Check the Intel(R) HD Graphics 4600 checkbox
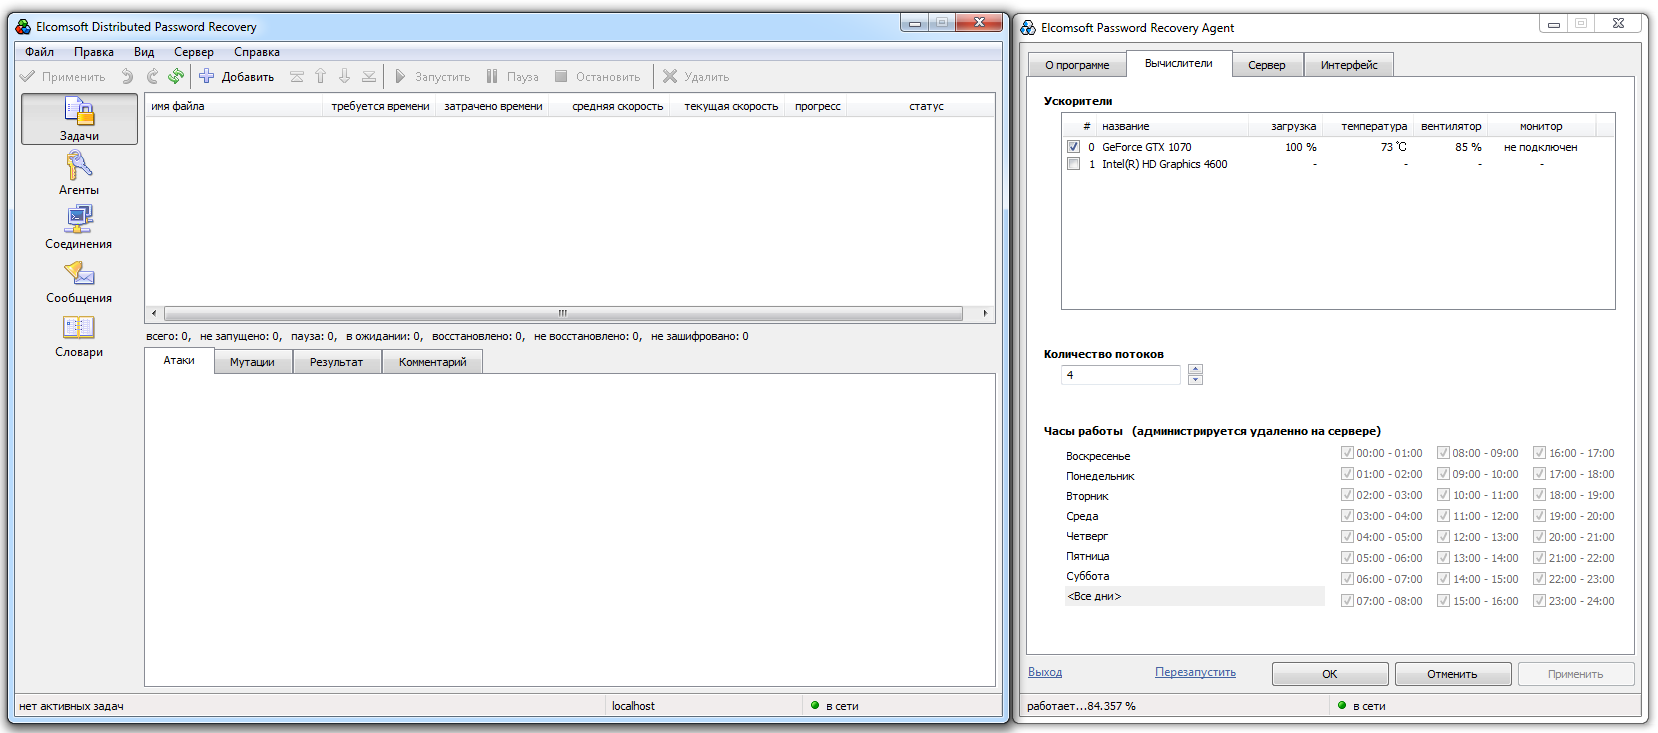Screen dimensions: 1658x733 point(1073,164)
